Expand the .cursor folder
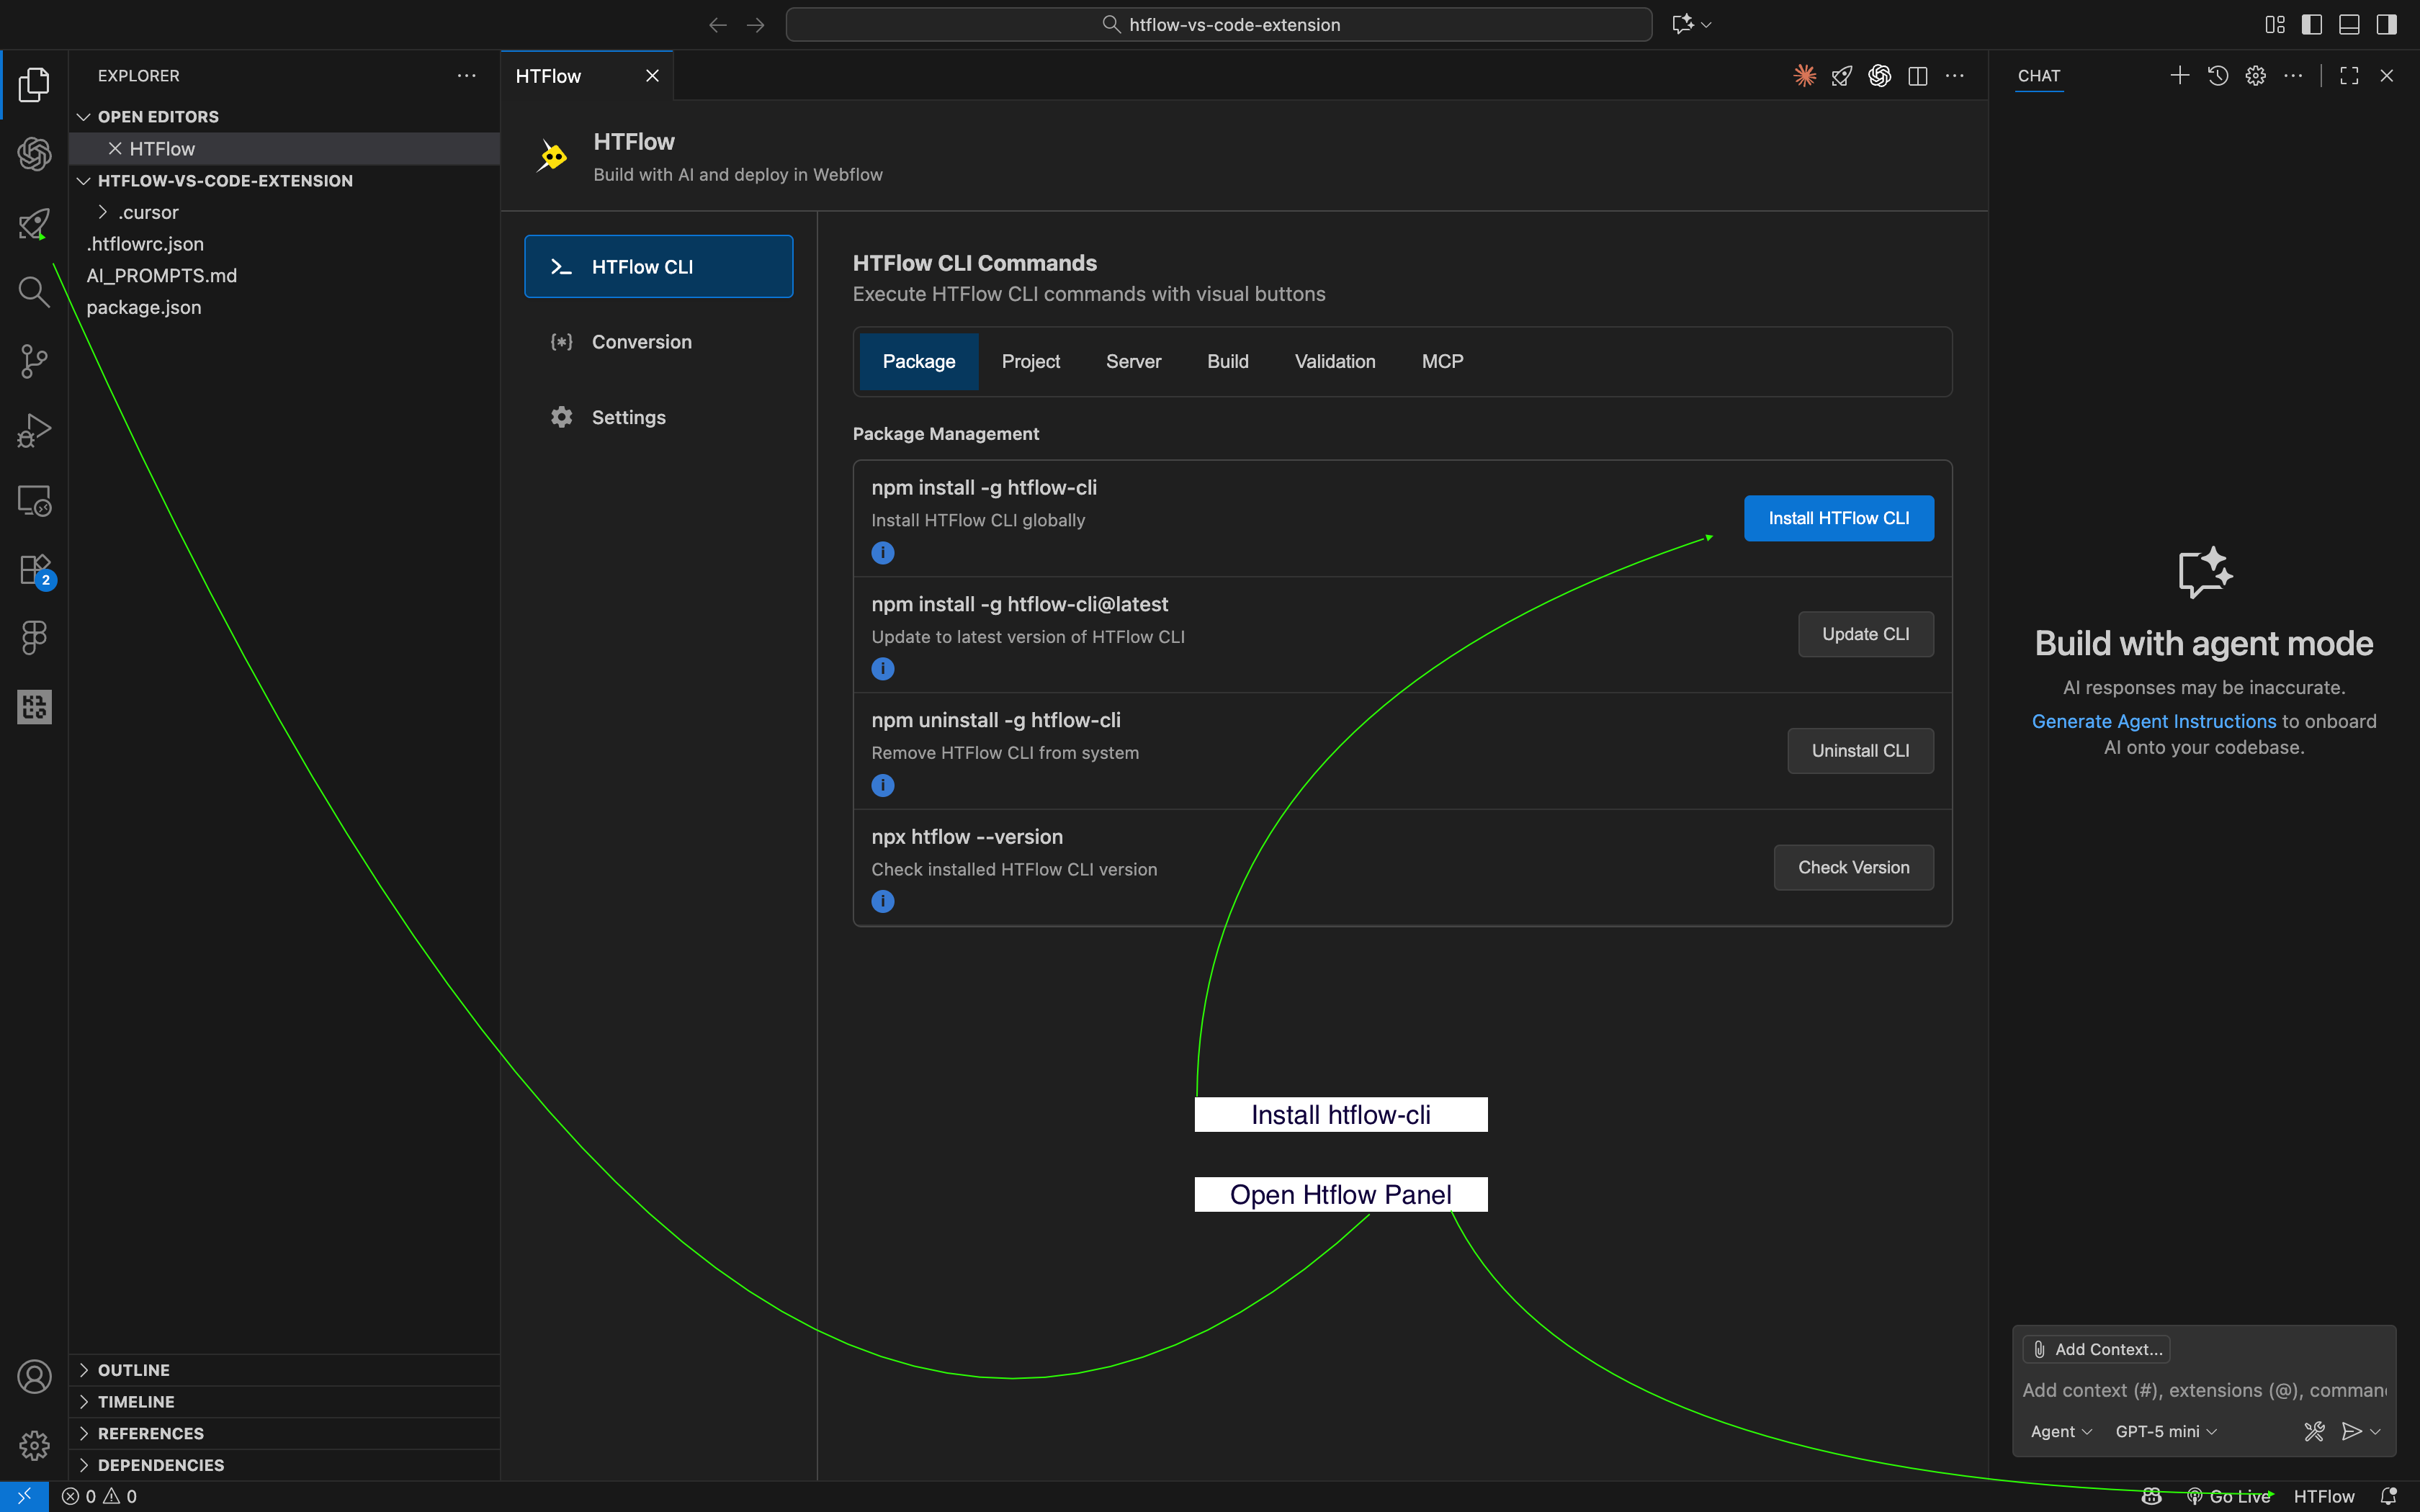The image size is (2420, 1512). point(104,212)
